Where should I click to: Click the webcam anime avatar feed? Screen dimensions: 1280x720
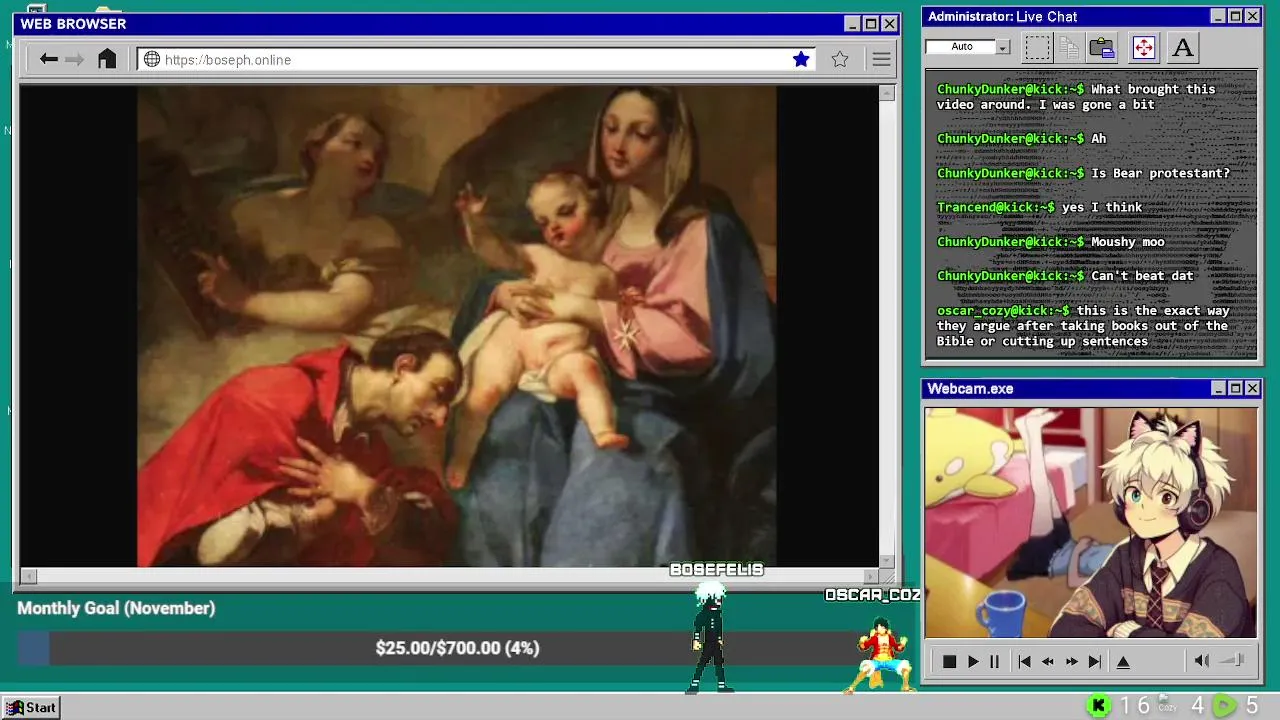pyautogui.click(x=1090, y=522)
